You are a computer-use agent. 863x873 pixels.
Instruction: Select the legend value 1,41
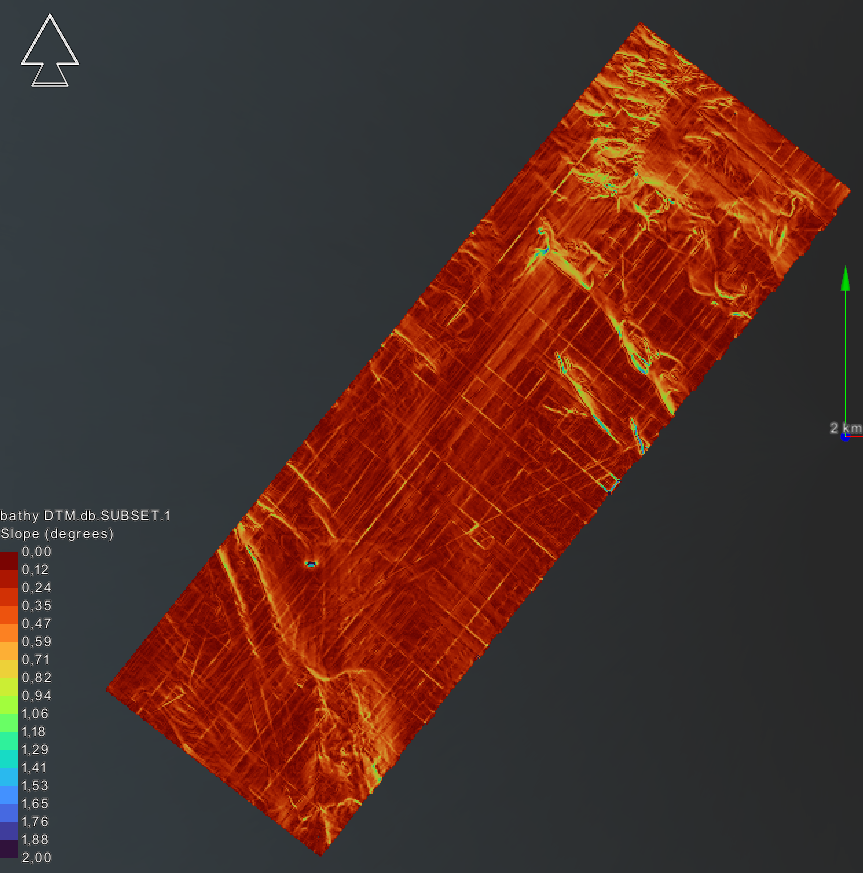pyautogui.click(x=34, y=767)
